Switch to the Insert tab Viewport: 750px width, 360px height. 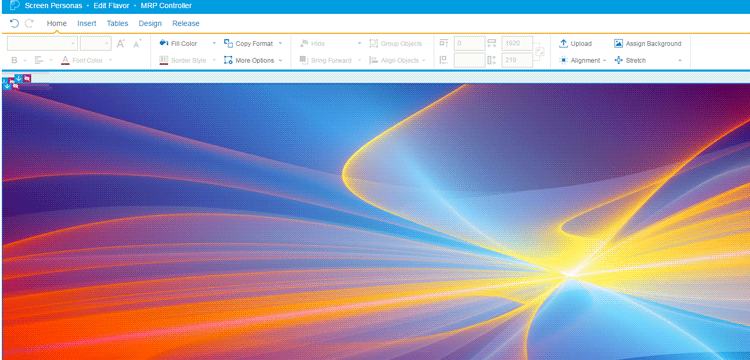(87, 23)
